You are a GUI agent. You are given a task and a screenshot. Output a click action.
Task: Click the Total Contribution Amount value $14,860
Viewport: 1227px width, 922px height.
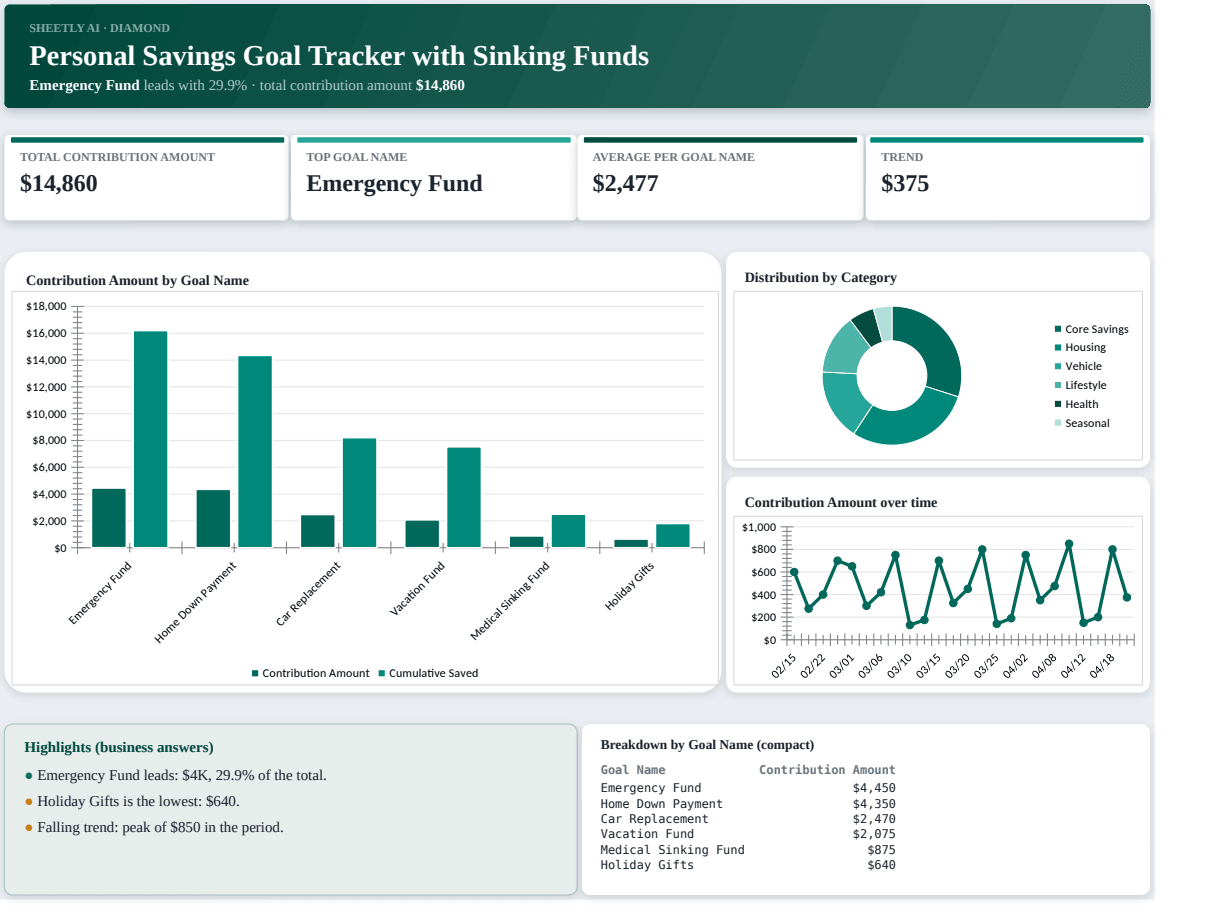click(x=59, y=183)
